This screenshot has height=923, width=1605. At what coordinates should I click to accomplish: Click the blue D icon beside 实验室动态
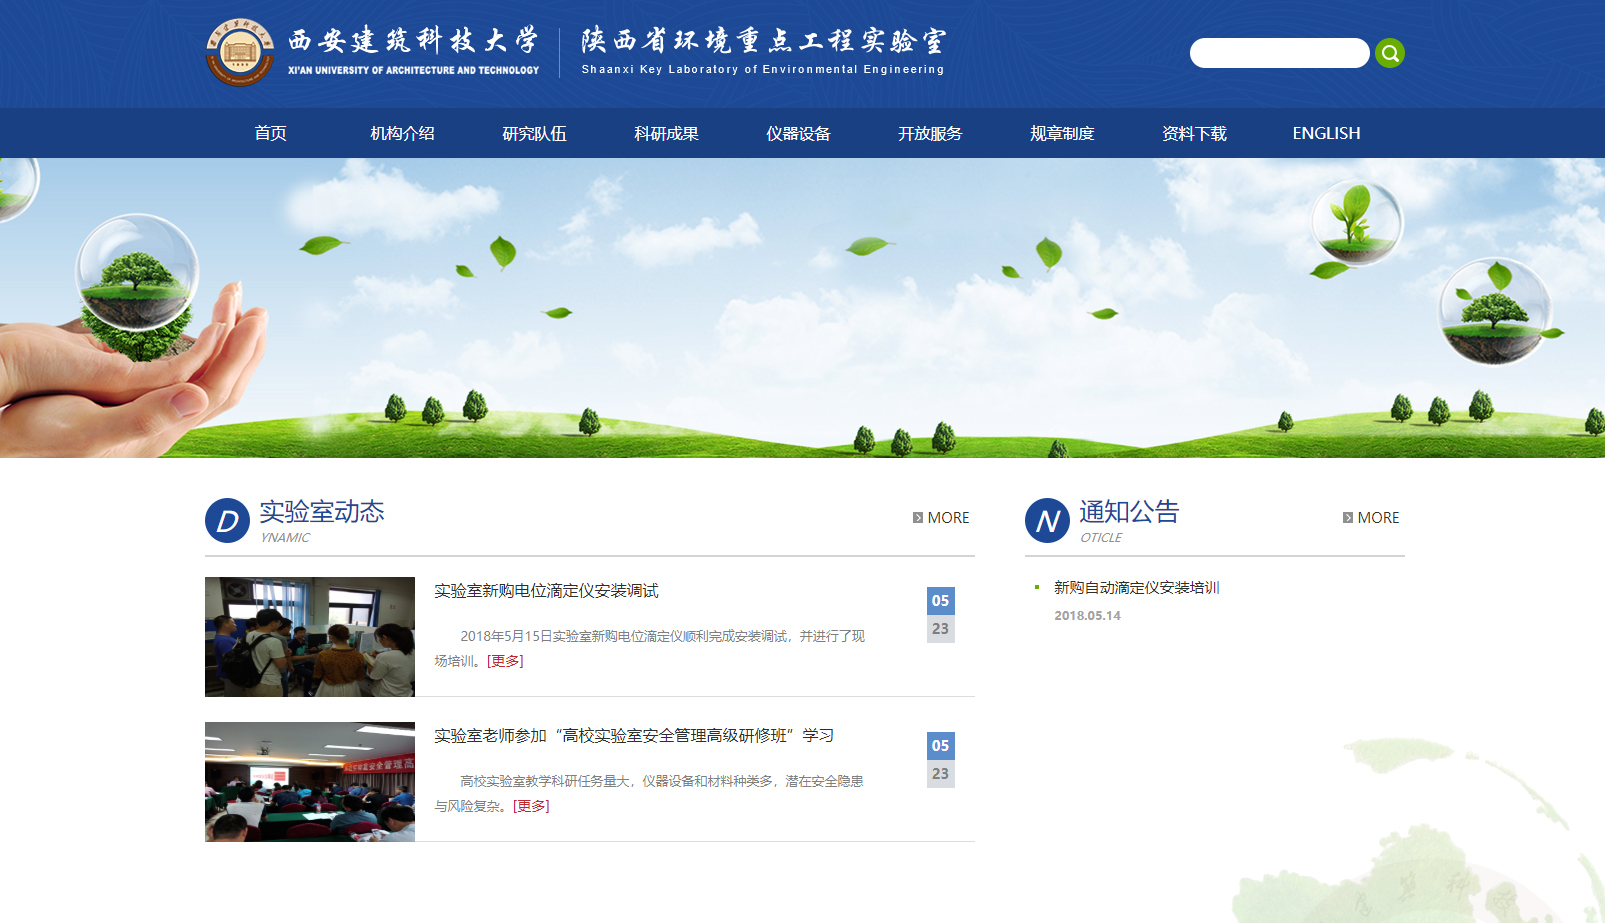click(227, 520)
